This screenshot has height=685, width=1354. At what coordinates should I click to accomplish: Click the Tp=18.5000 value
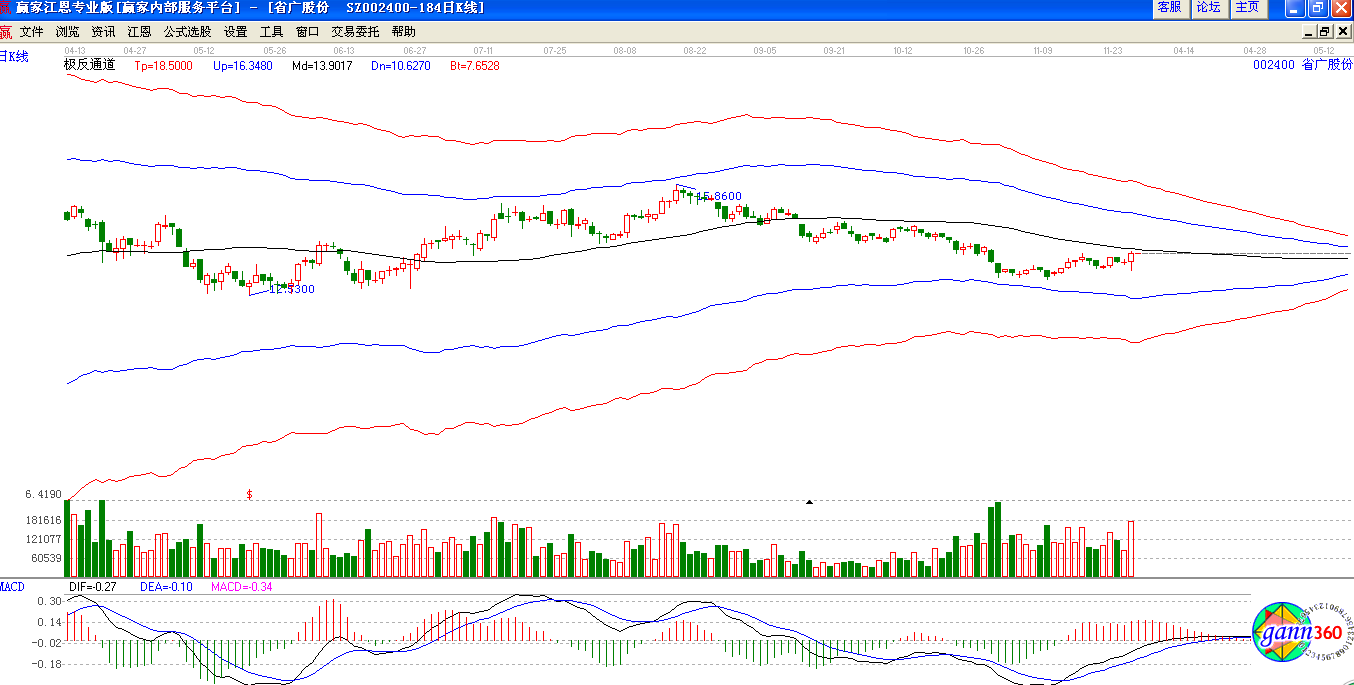click(x=164, y=66)
